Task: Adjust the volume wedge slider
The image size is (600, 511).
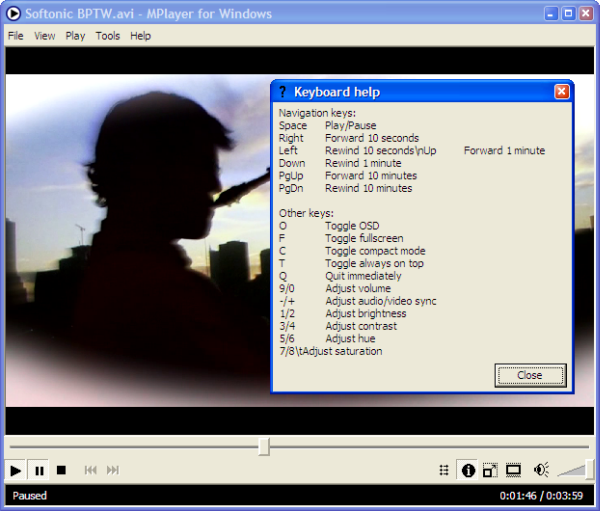Action: [x=574, y=470]
